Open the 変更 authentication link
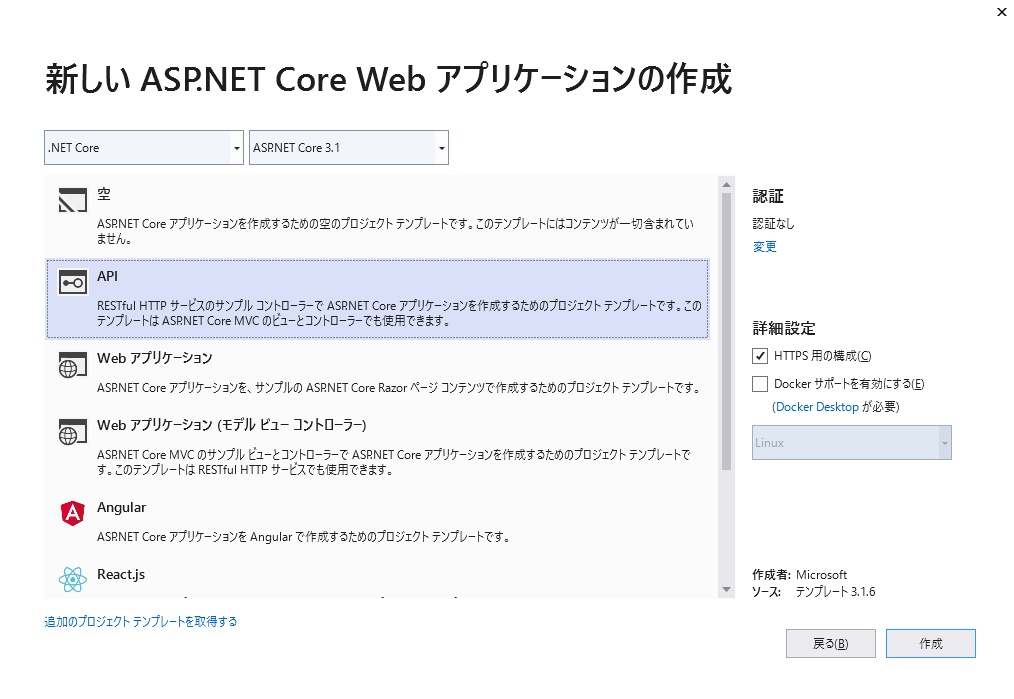Screen dimensions: 1014x699 764,247
